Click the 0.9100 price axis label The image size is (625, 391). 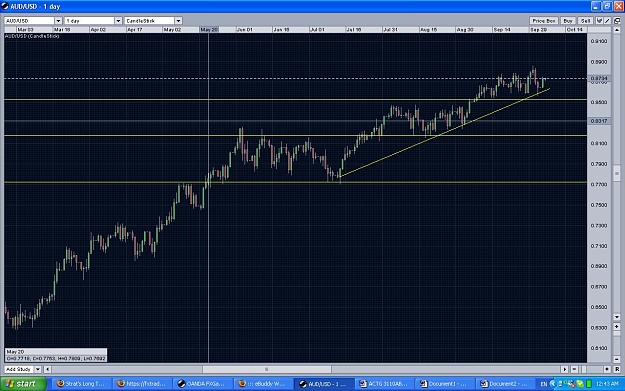pos(599,41)
